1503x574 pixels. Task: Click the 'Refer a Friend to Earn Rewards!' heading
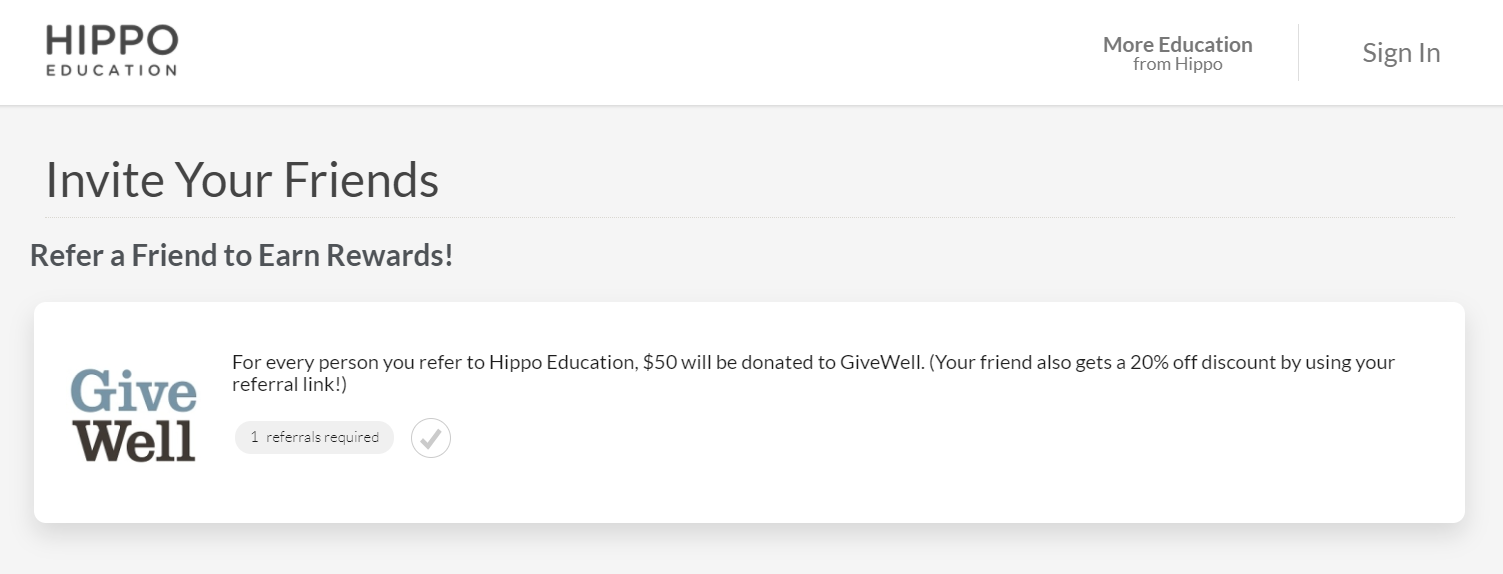click(242, 256)
